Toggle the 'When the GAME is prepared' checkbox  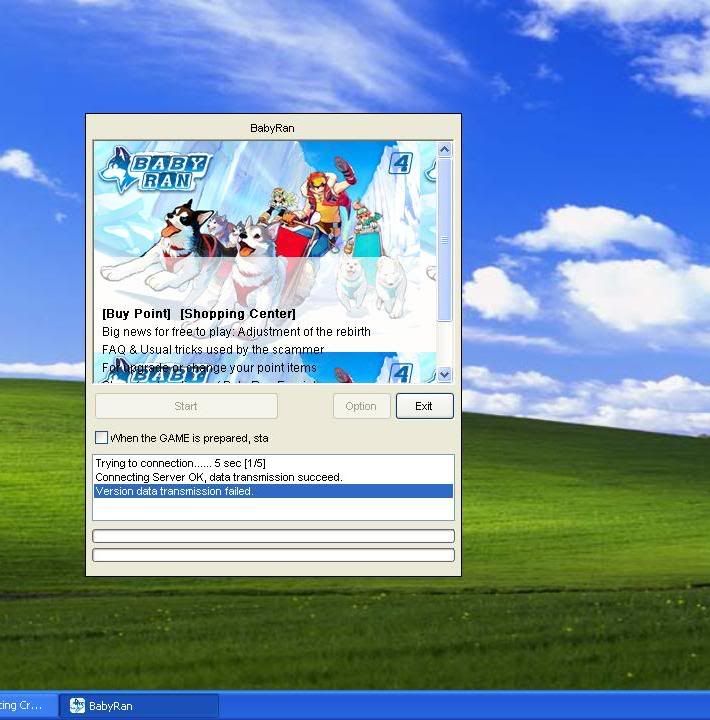point(101,438)
